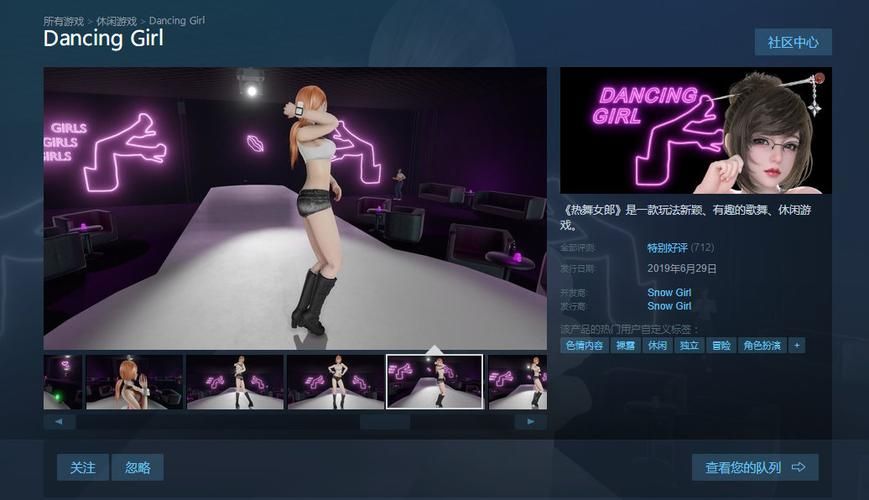
Task: Select the highlighted fifth screenshot thumbnail
Action: pos(434,382)
